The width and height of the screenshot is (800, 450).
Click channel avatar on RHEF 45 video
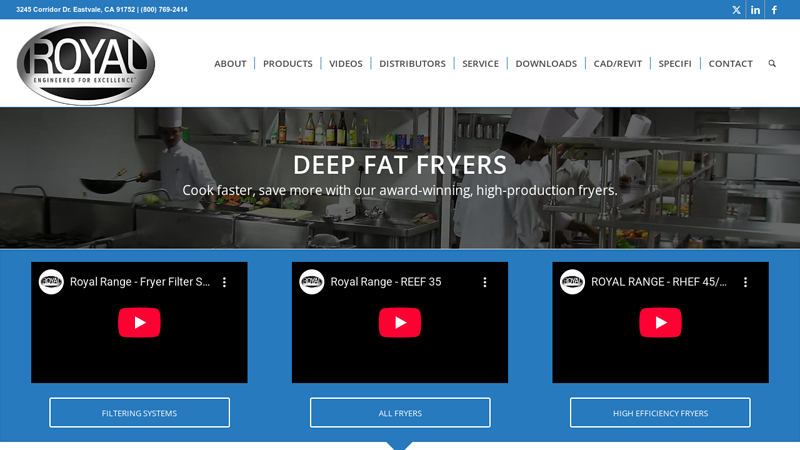pos(572,282)
